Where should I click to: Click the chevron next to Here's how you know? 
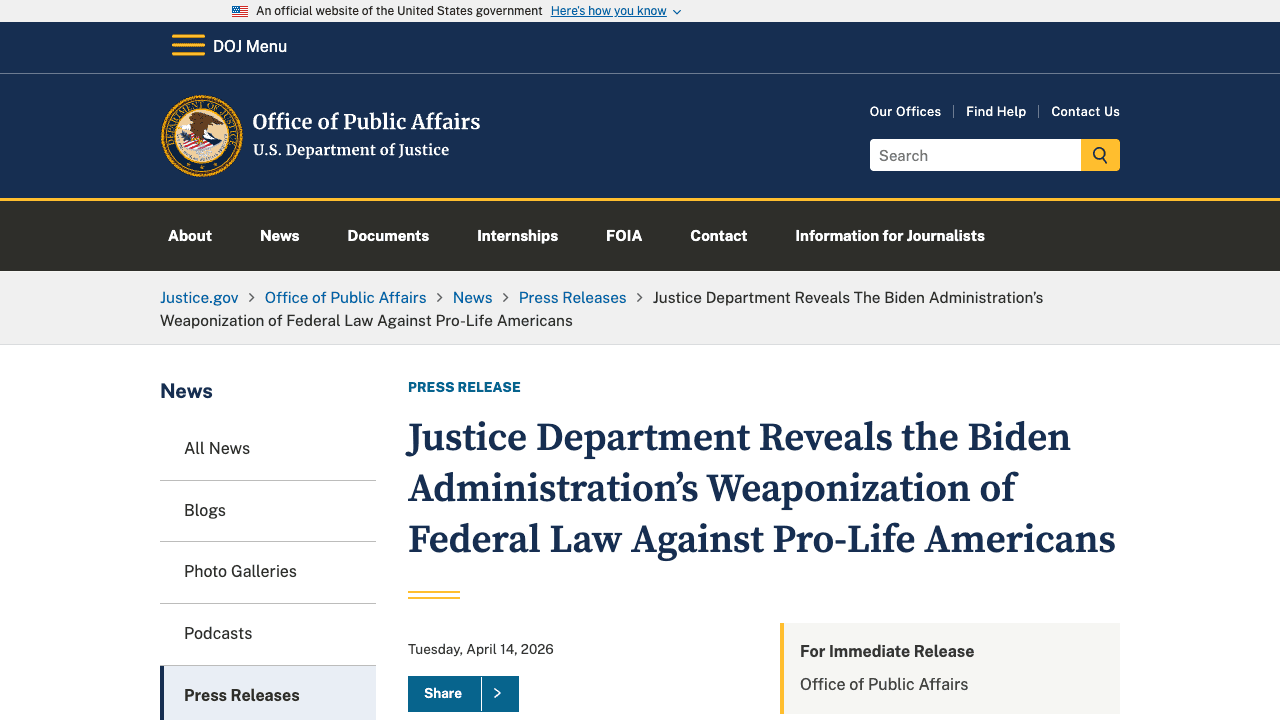[677, 11]
